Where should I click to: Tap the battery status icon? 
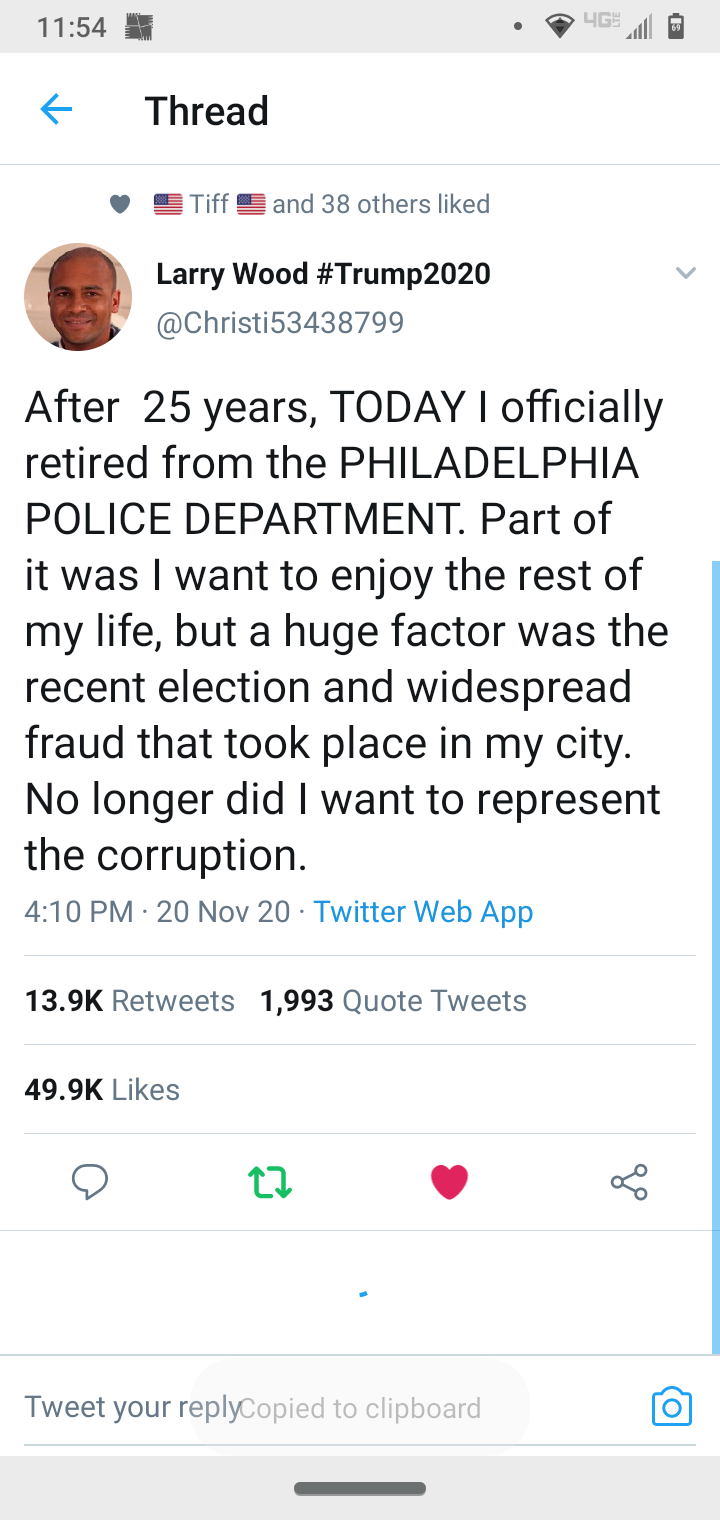[x=676, y=26]
